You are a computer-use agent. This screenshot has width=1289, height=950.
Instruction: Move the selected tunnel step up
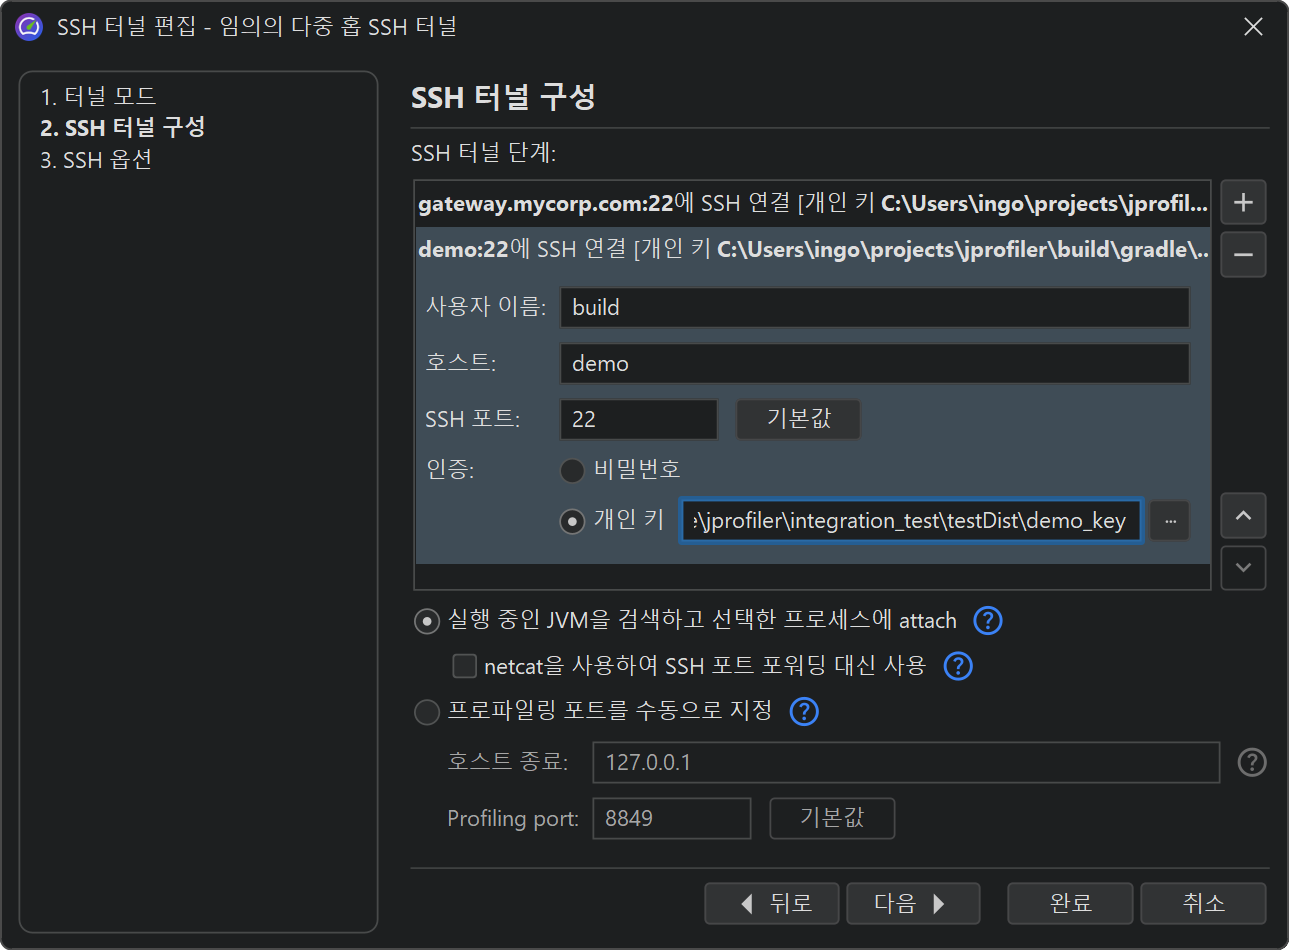tap(1243, 516)
